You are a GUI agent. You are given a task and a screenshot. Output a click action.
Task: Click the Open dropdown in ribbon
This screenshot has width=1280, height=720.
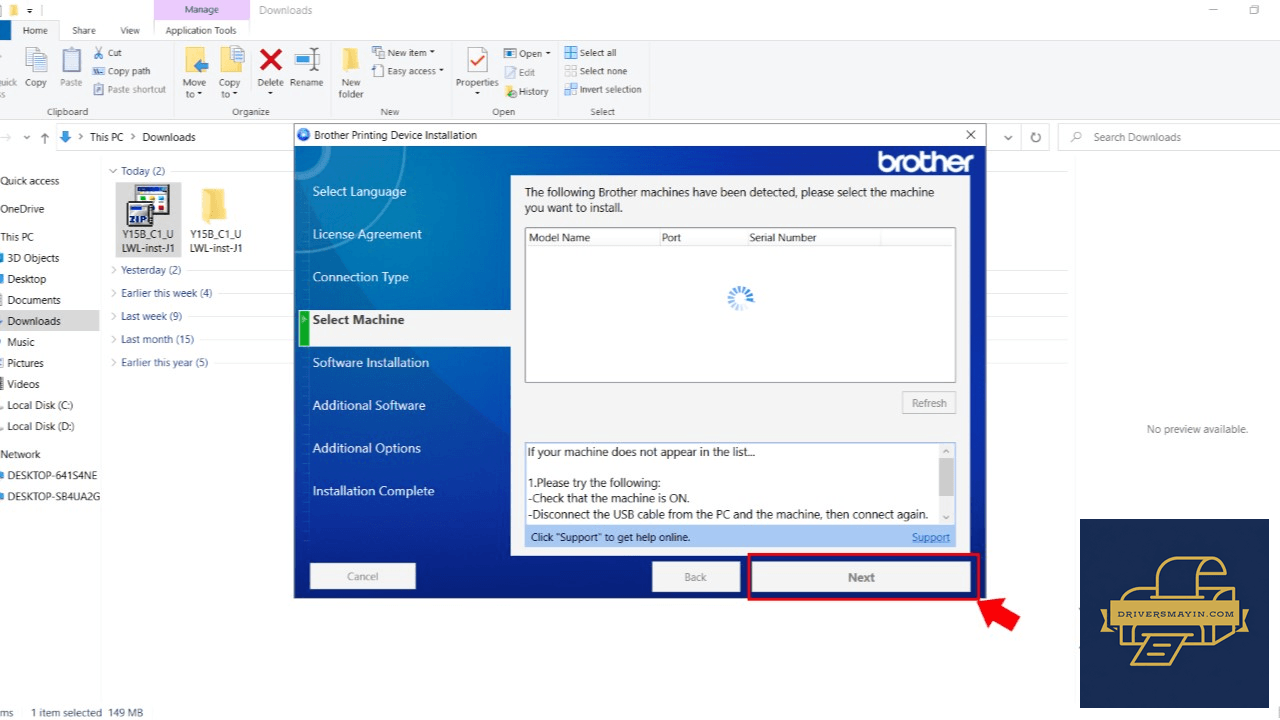(x=527, y=53)
